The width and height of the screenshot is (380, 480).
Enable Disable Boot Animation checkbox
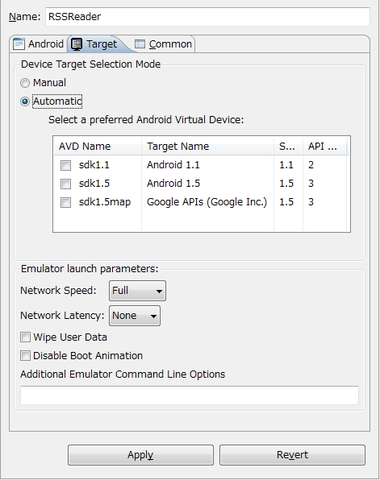[25, 356]
